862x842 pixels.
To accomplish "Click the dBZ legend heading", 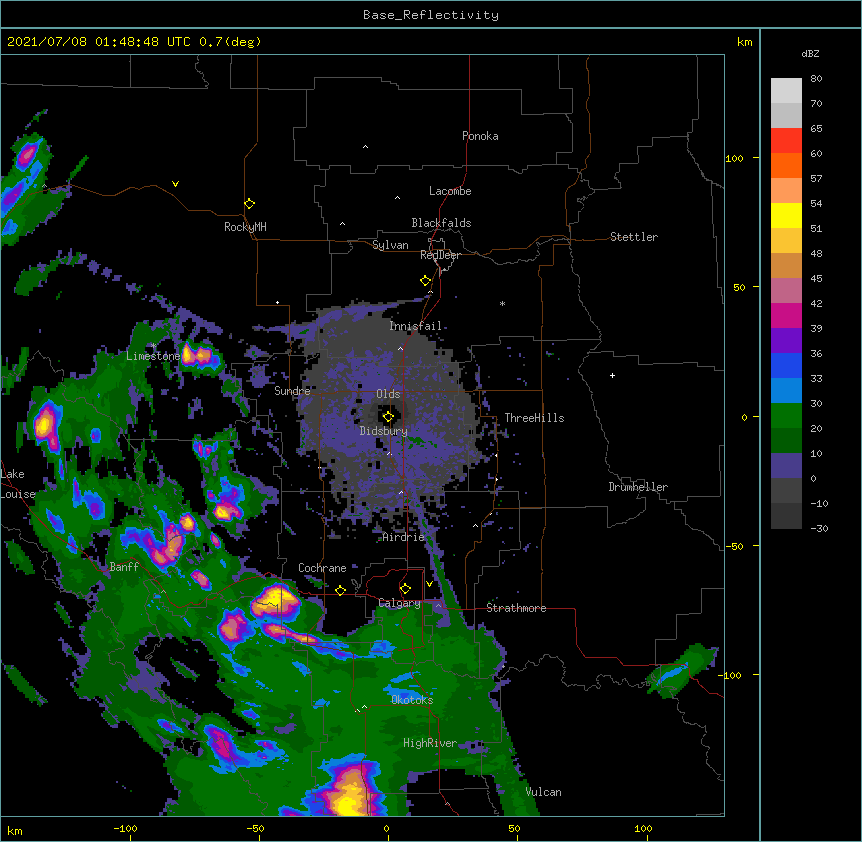I will point(810,53).
